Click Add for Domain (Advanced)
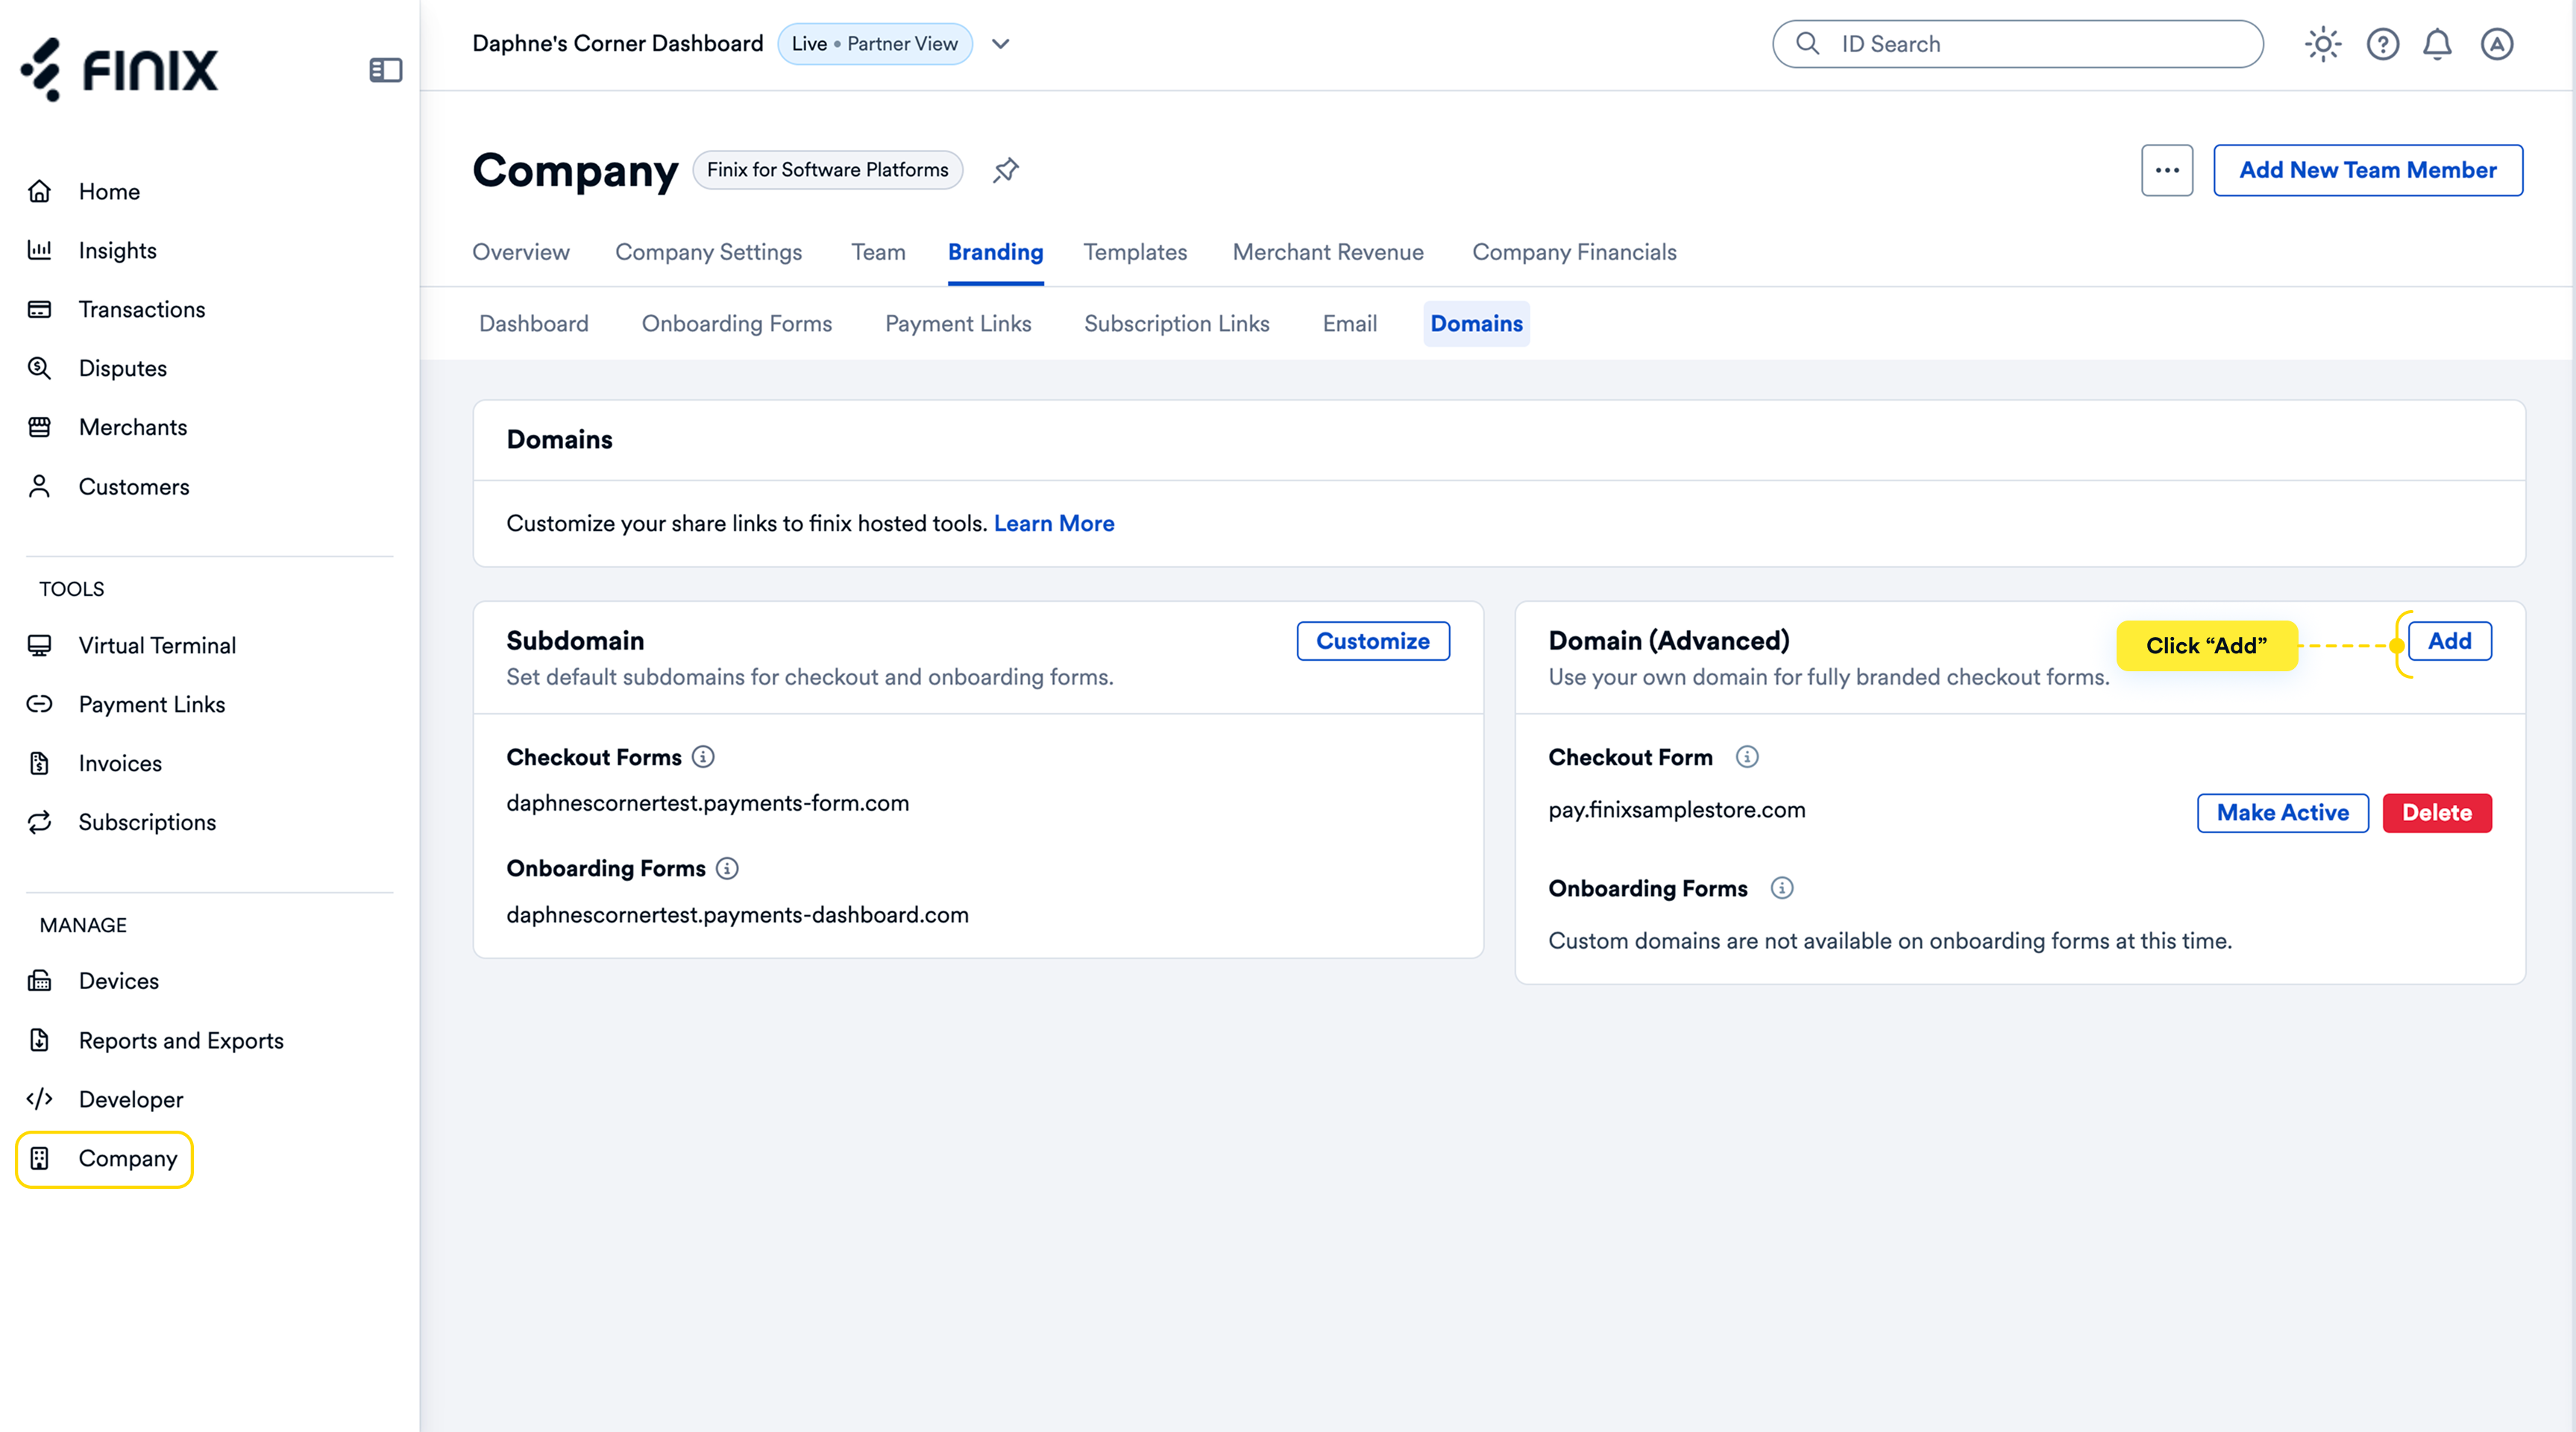The height and width of the screenshot is (1432, 2576). coord(2450,641)
